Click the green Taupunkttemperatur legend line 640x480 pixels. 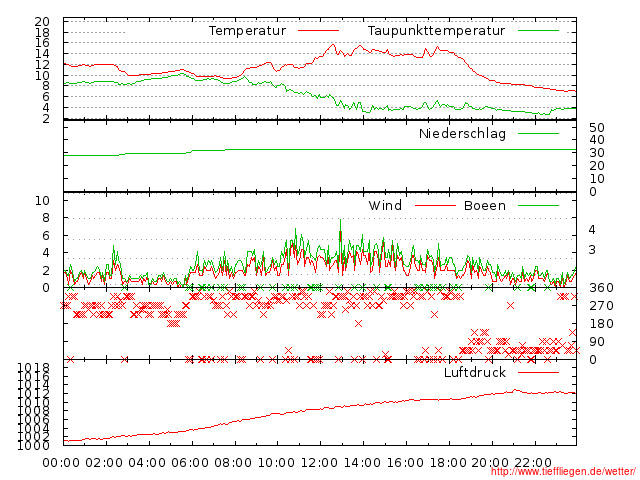538,31
